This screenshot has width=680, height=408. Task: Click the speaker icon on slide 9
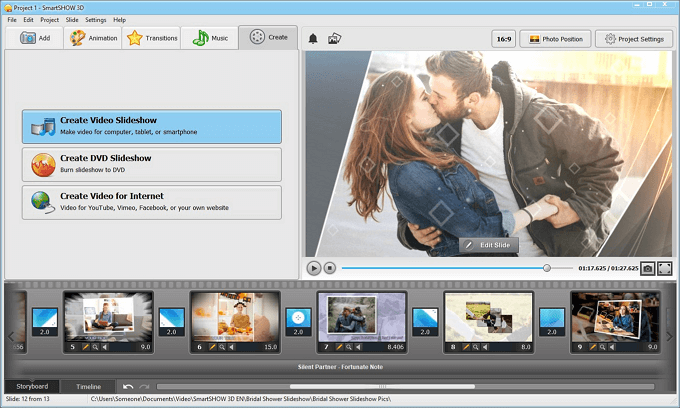pos(611,347)
